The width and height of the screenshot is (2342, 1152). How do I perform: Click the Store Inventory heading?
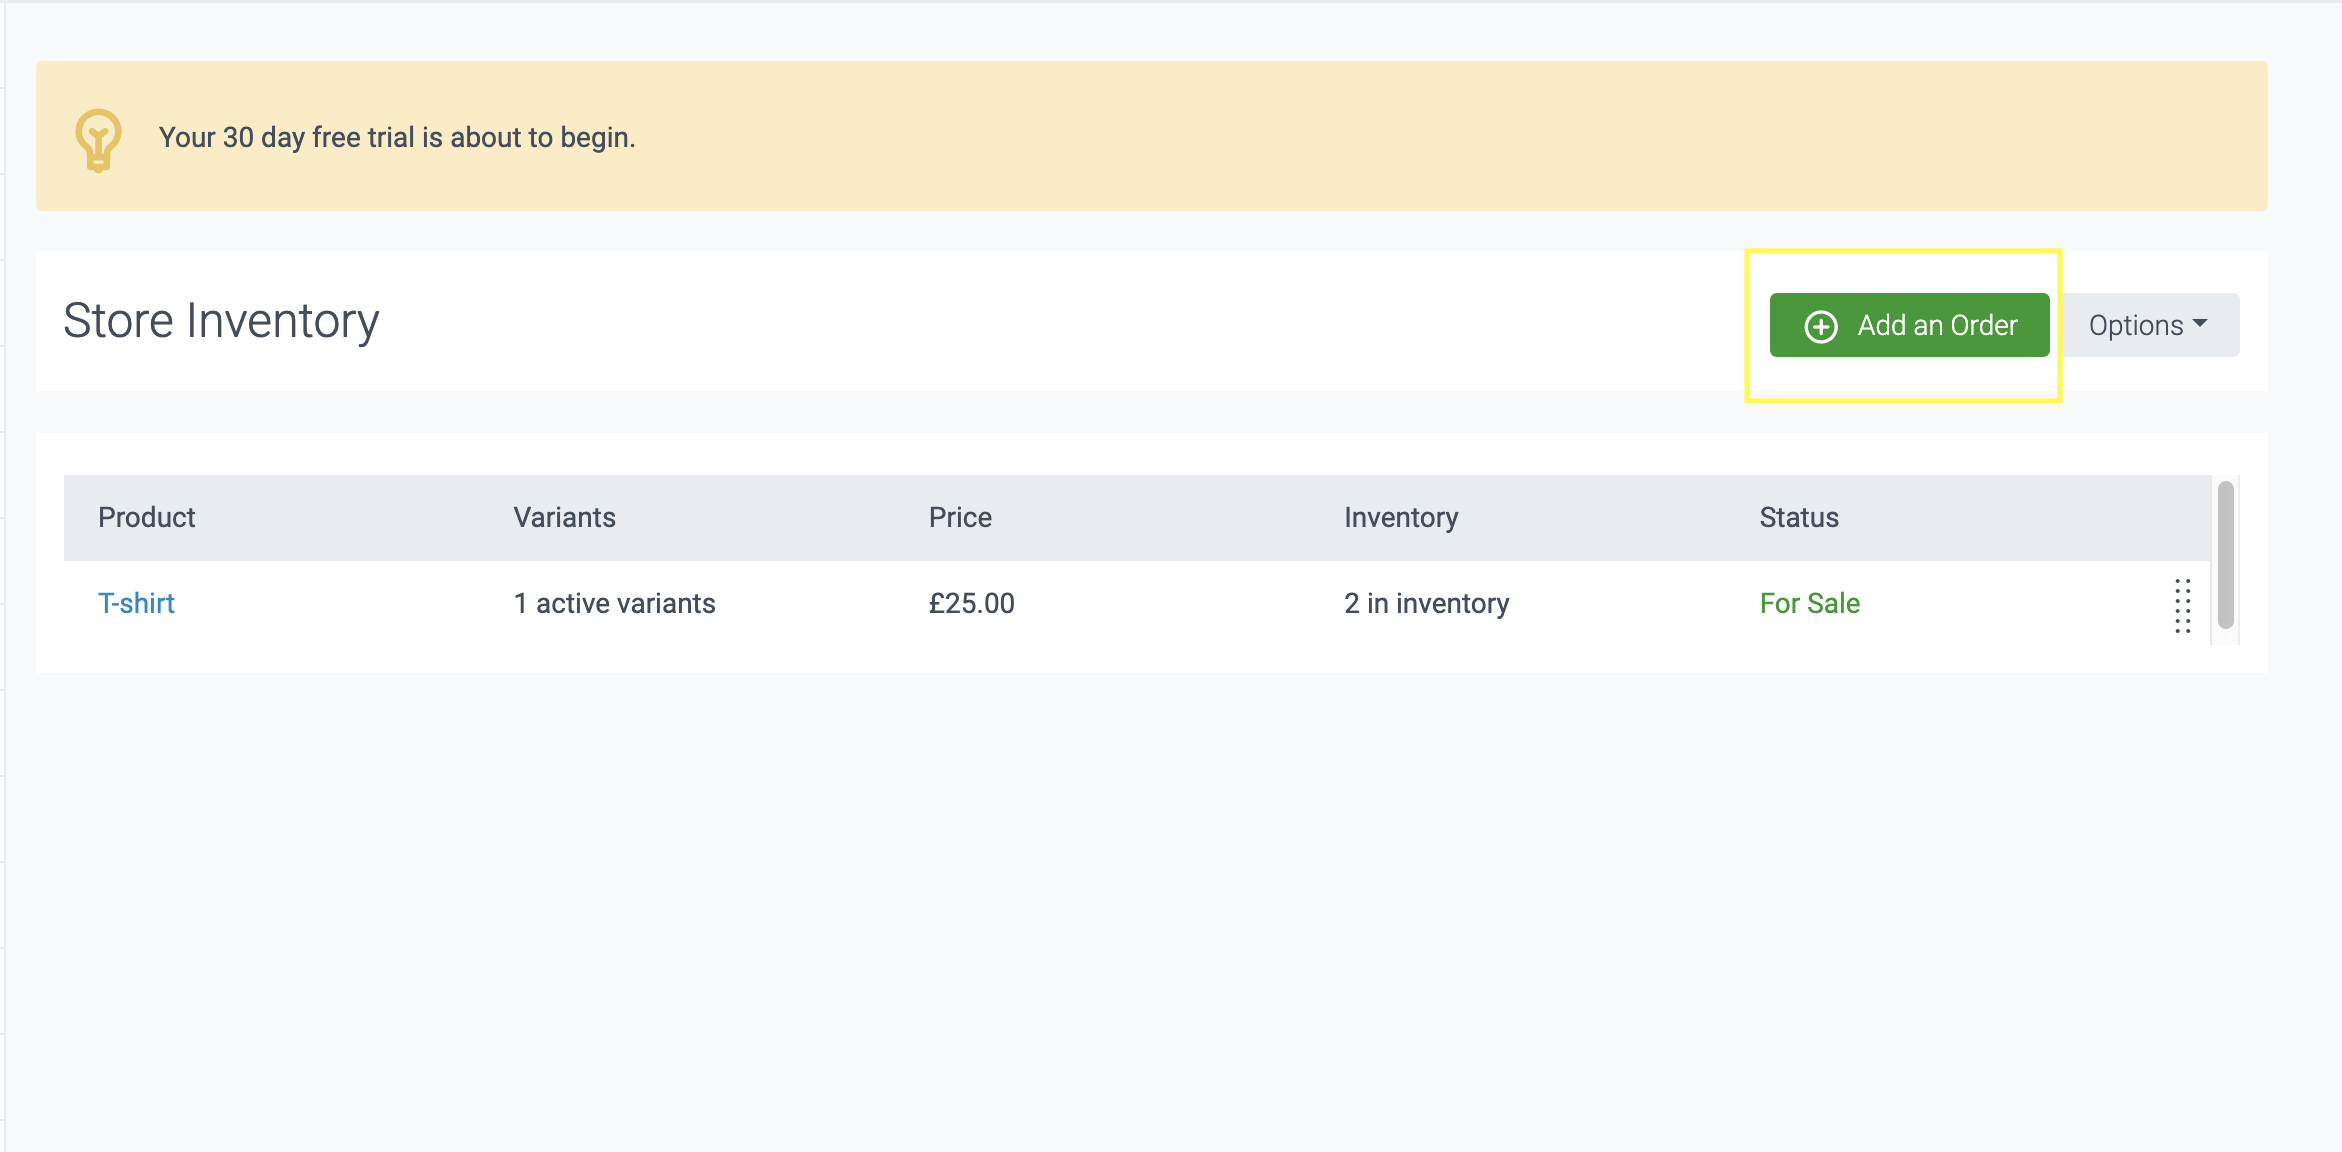(x=221, y=321)
